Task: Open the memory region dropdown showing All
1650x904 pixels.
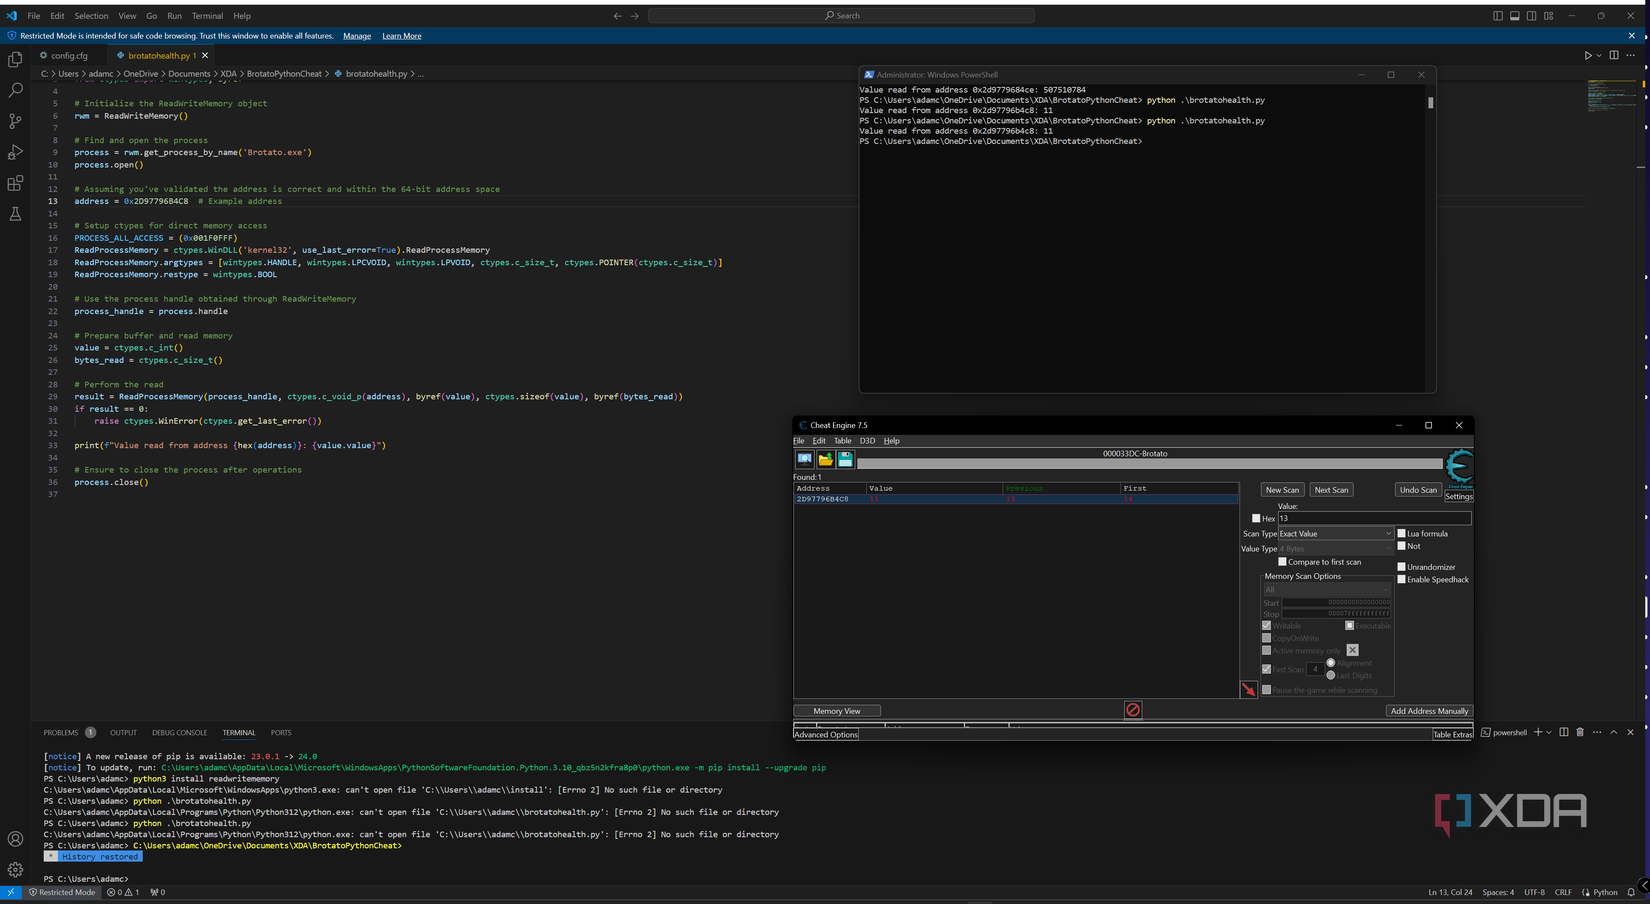Action: [1326, 589]
